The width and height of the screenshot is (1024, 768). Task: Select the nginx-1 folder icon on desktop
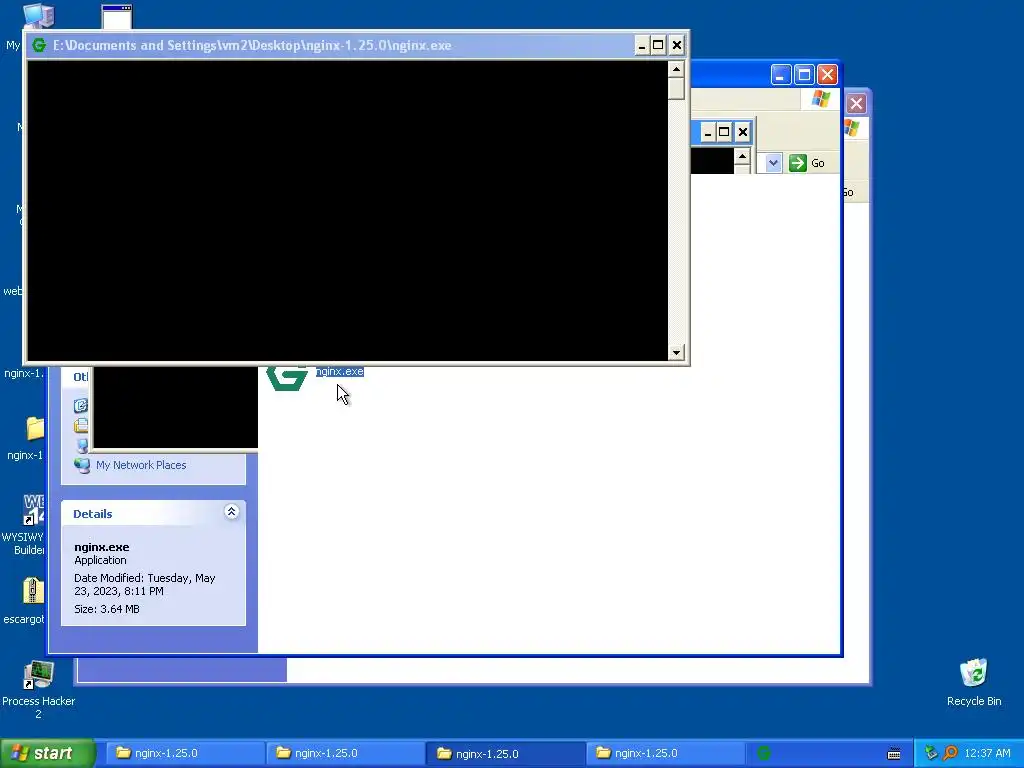point(34,428)
